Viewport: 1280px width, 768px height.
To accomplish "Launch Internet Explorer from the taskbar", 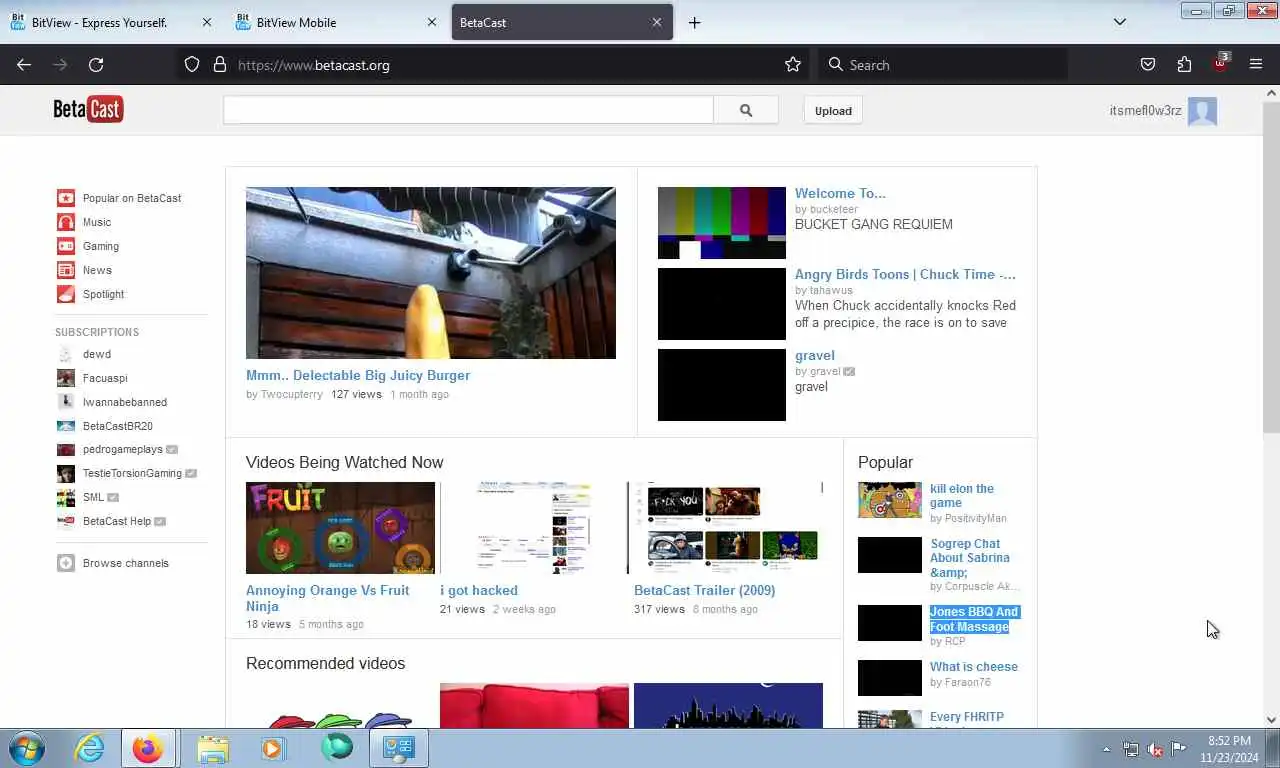I will click(x=89, y=748).
